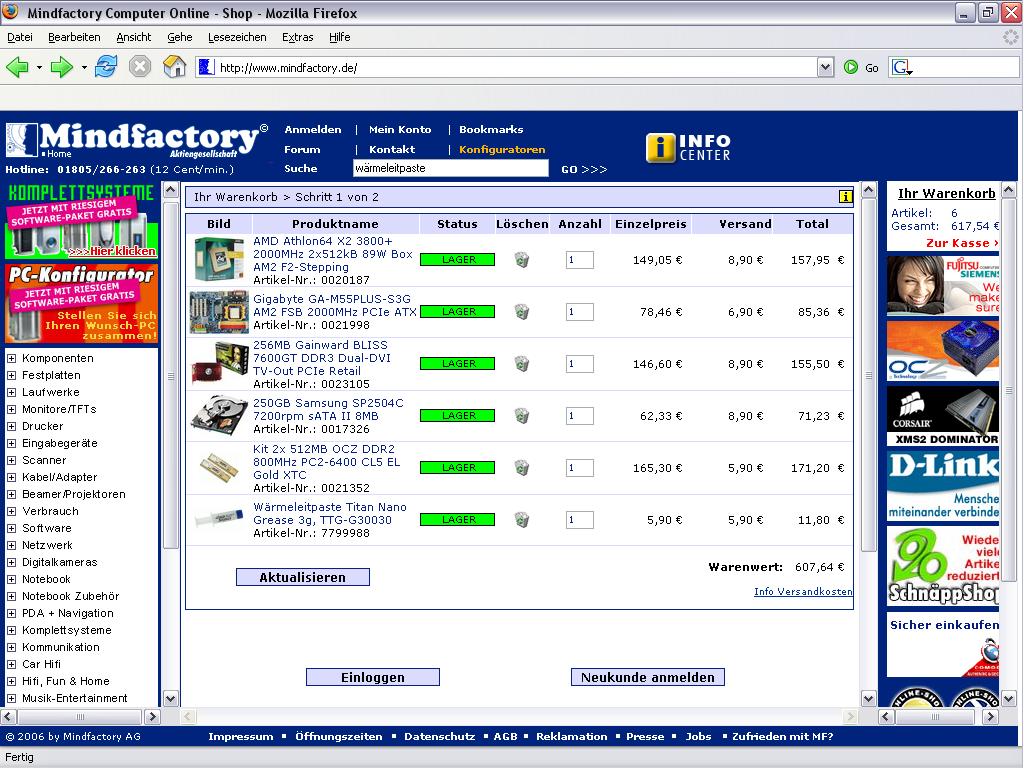Click the green Go button icon
This screenshot has height=768, width=1024.
pos(850,67)
